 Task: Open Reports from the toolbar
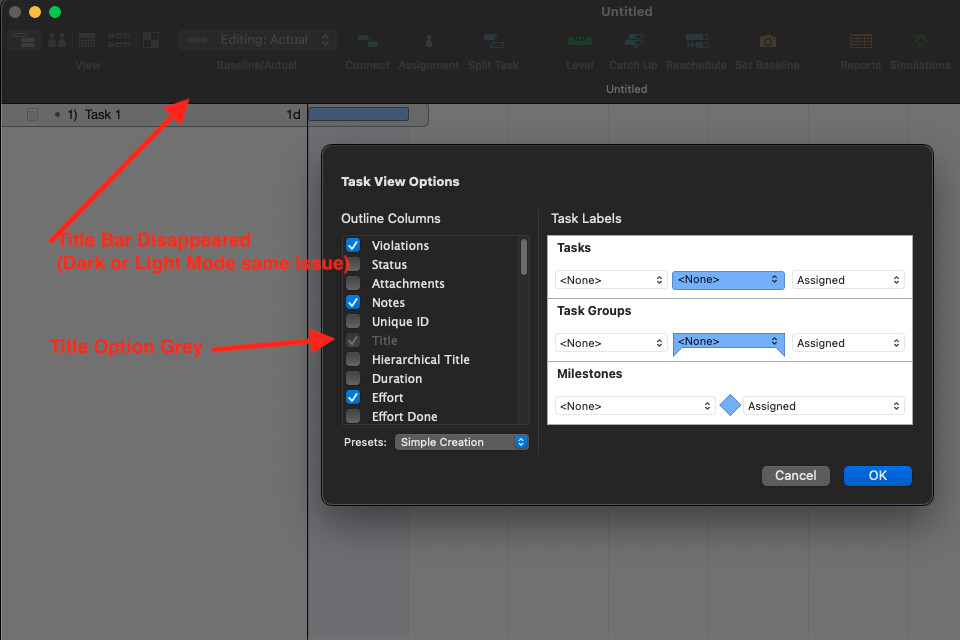tap(860, 42)
